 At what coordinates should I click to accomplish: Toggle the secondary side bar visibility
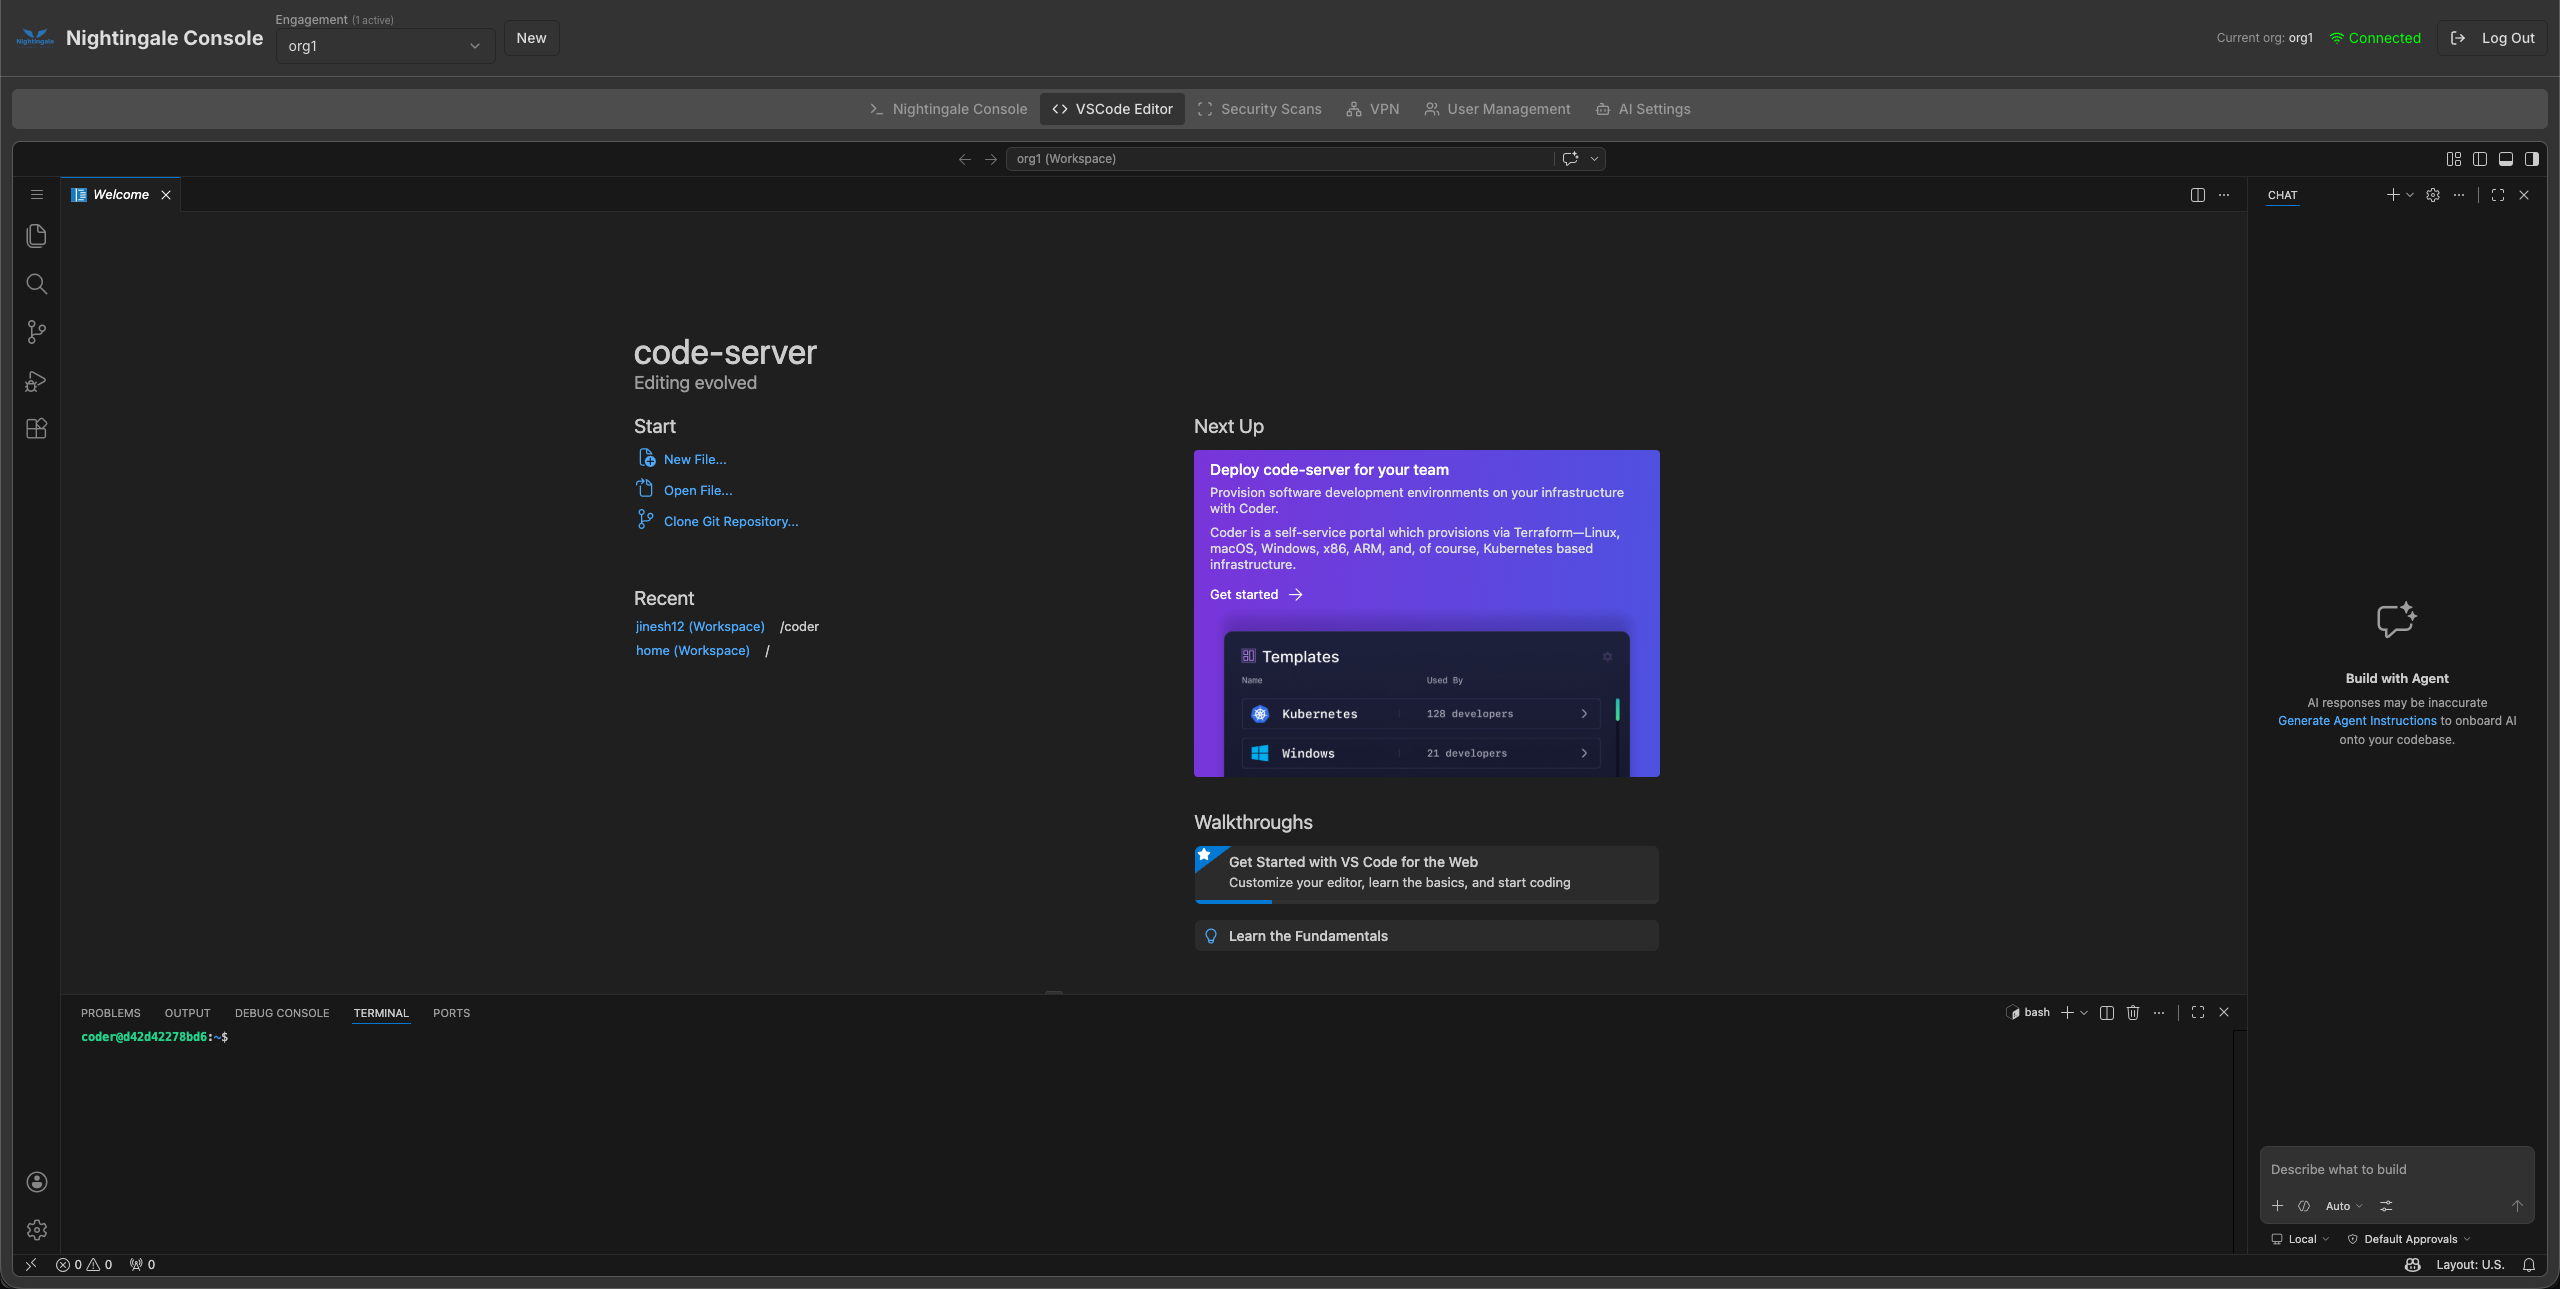click(x=2532, y=159)
